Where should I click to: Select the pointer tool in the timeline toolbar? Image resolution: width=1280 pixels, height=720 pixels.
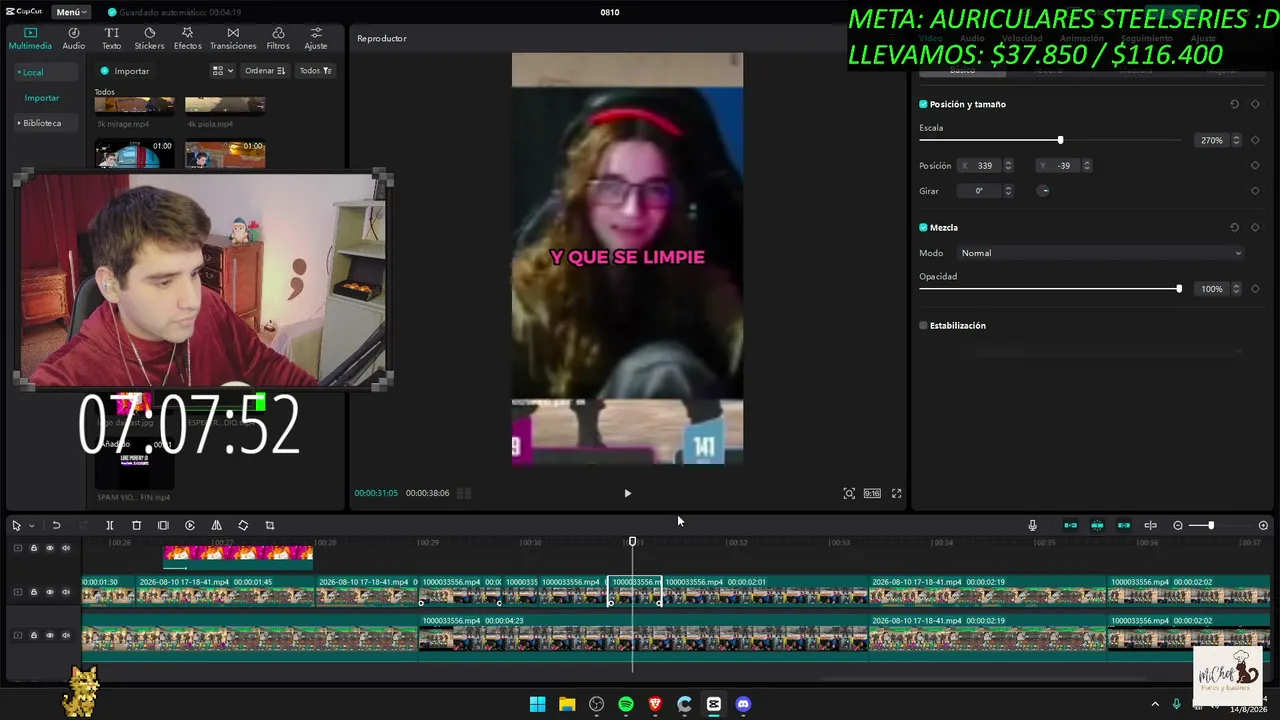16,525
